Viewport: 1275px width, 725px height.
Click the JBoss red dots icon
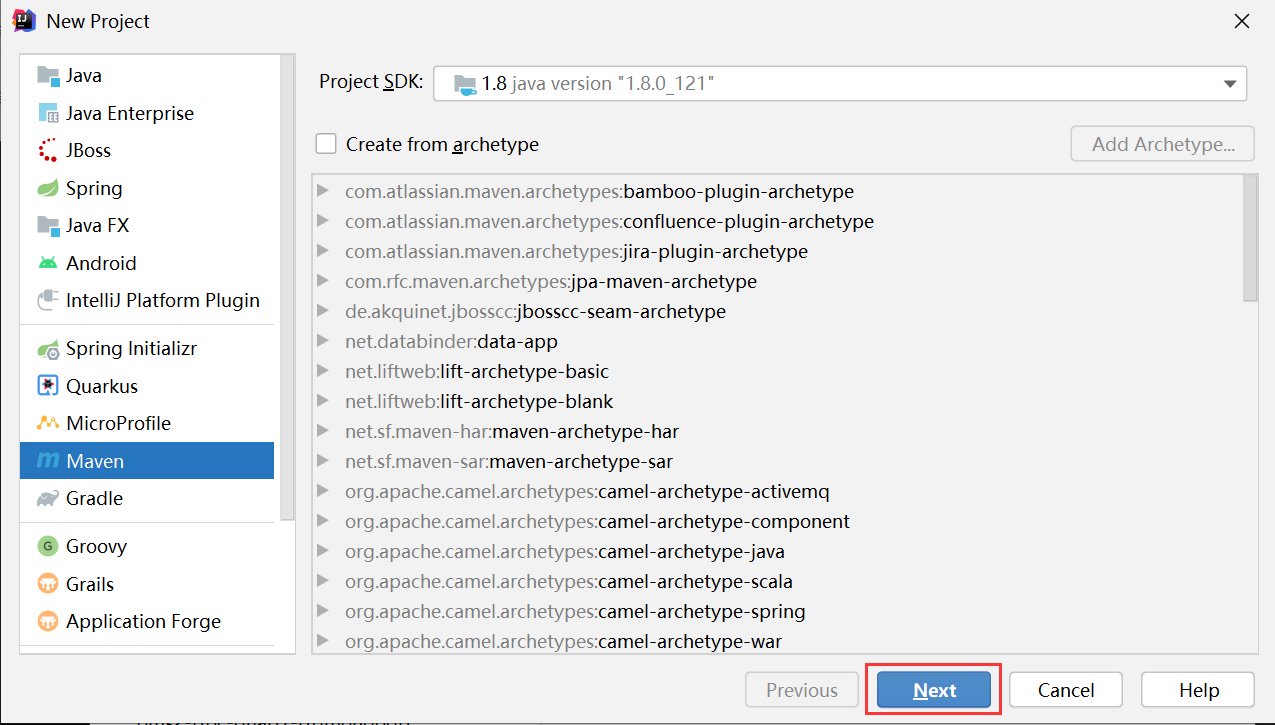(48, 151)
